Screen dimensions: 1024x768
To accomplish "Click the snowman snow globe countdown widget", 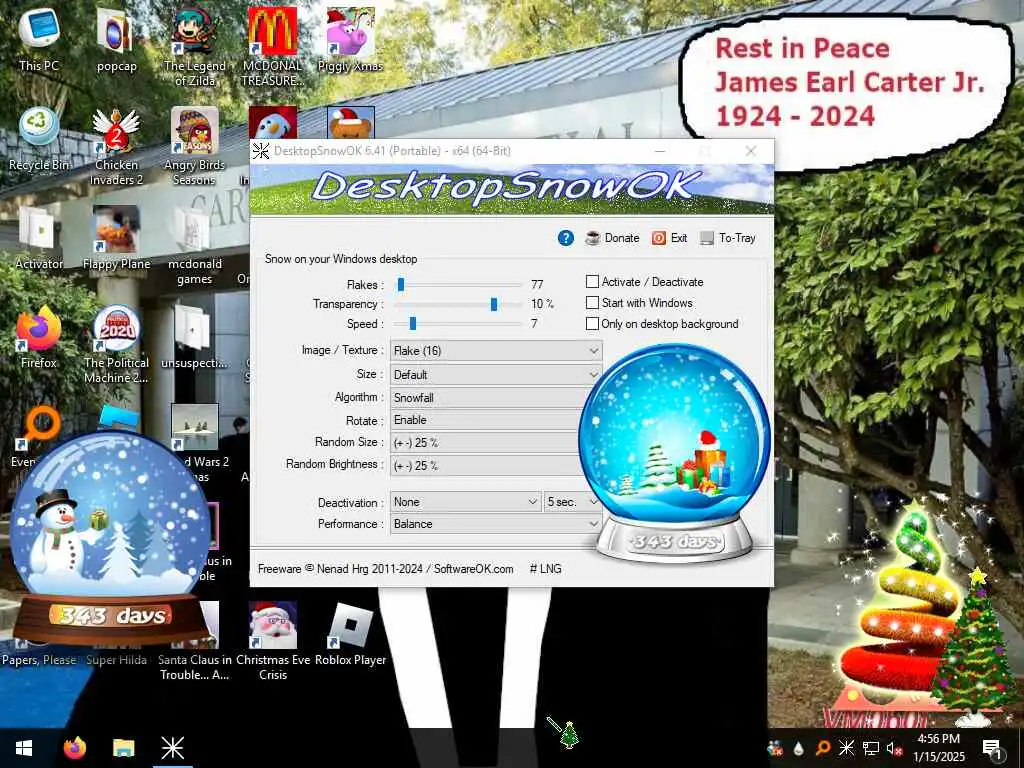I will [110, 539].
